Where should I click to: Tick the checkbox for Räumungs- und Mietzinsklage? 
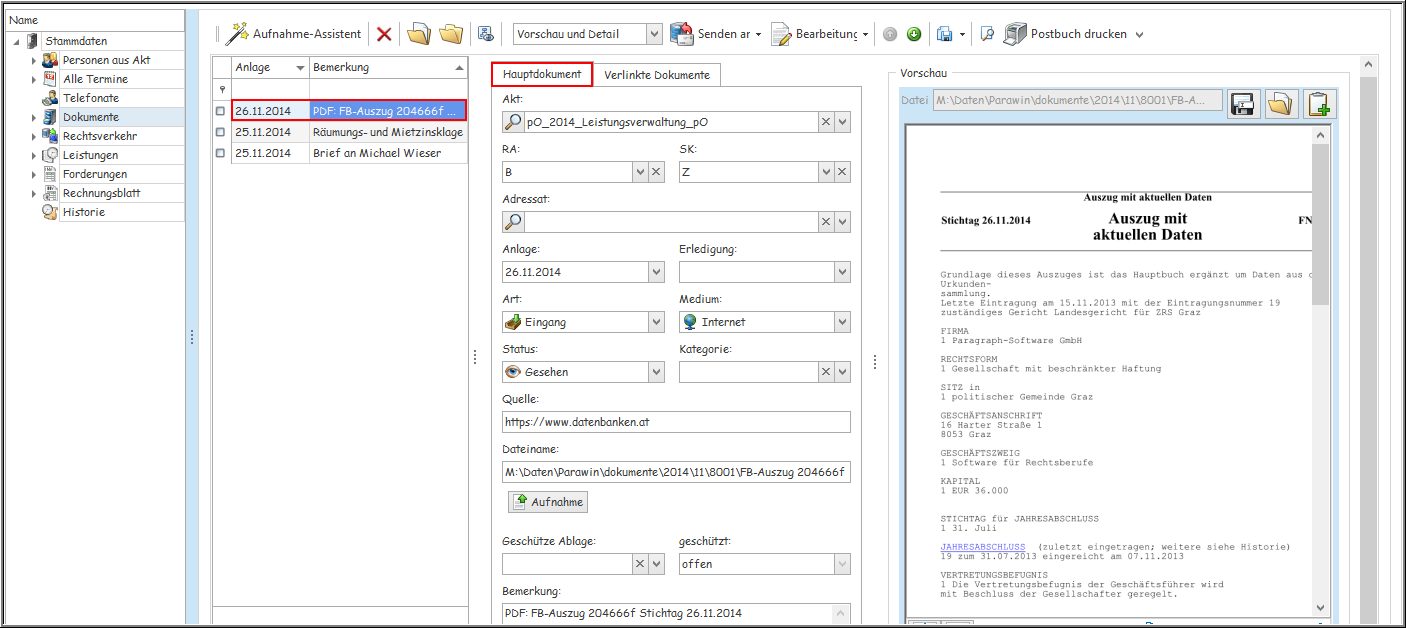pos(220,132)
